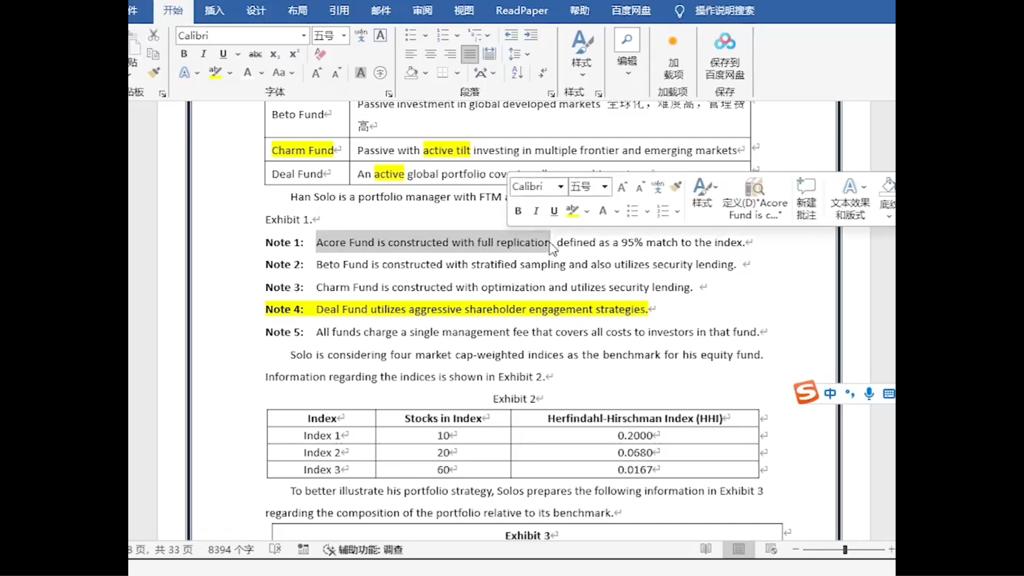Expand the bullet list style arrow
Image resolution: width=1024 pixels, height=576 pixels.
point(425,35)
